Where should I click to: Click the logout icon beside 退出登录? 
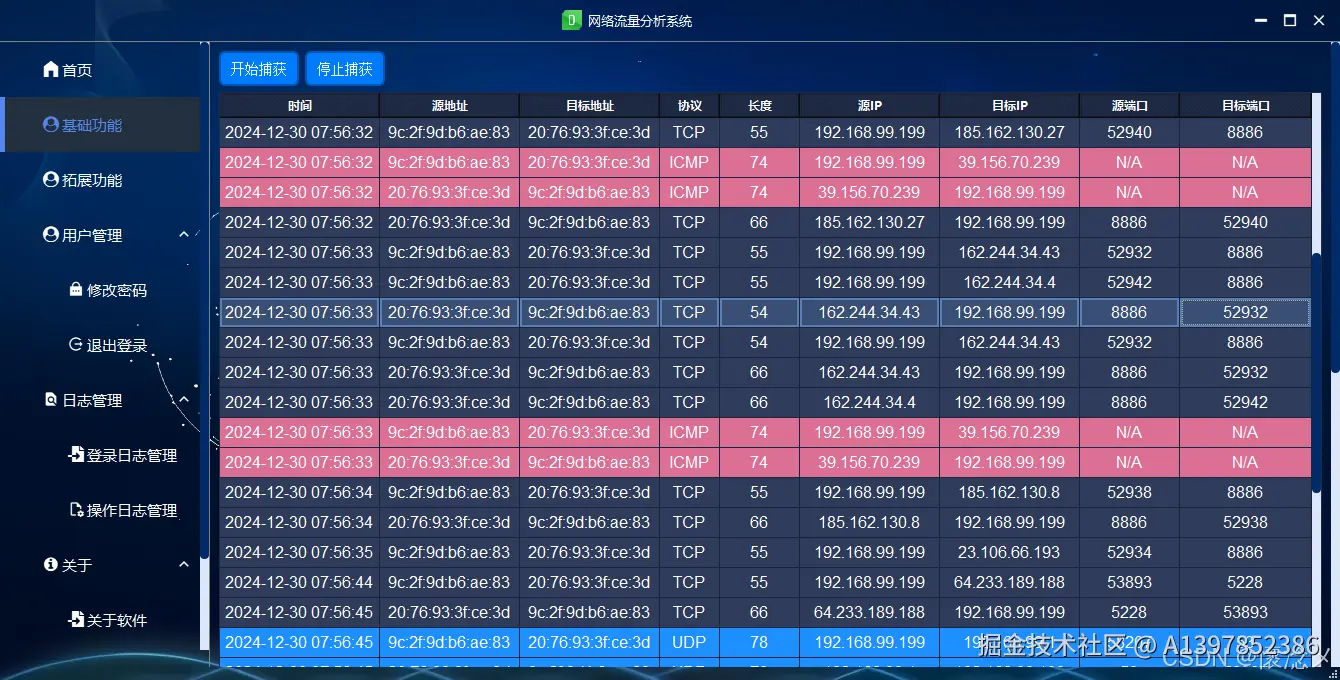click(76, 345)
